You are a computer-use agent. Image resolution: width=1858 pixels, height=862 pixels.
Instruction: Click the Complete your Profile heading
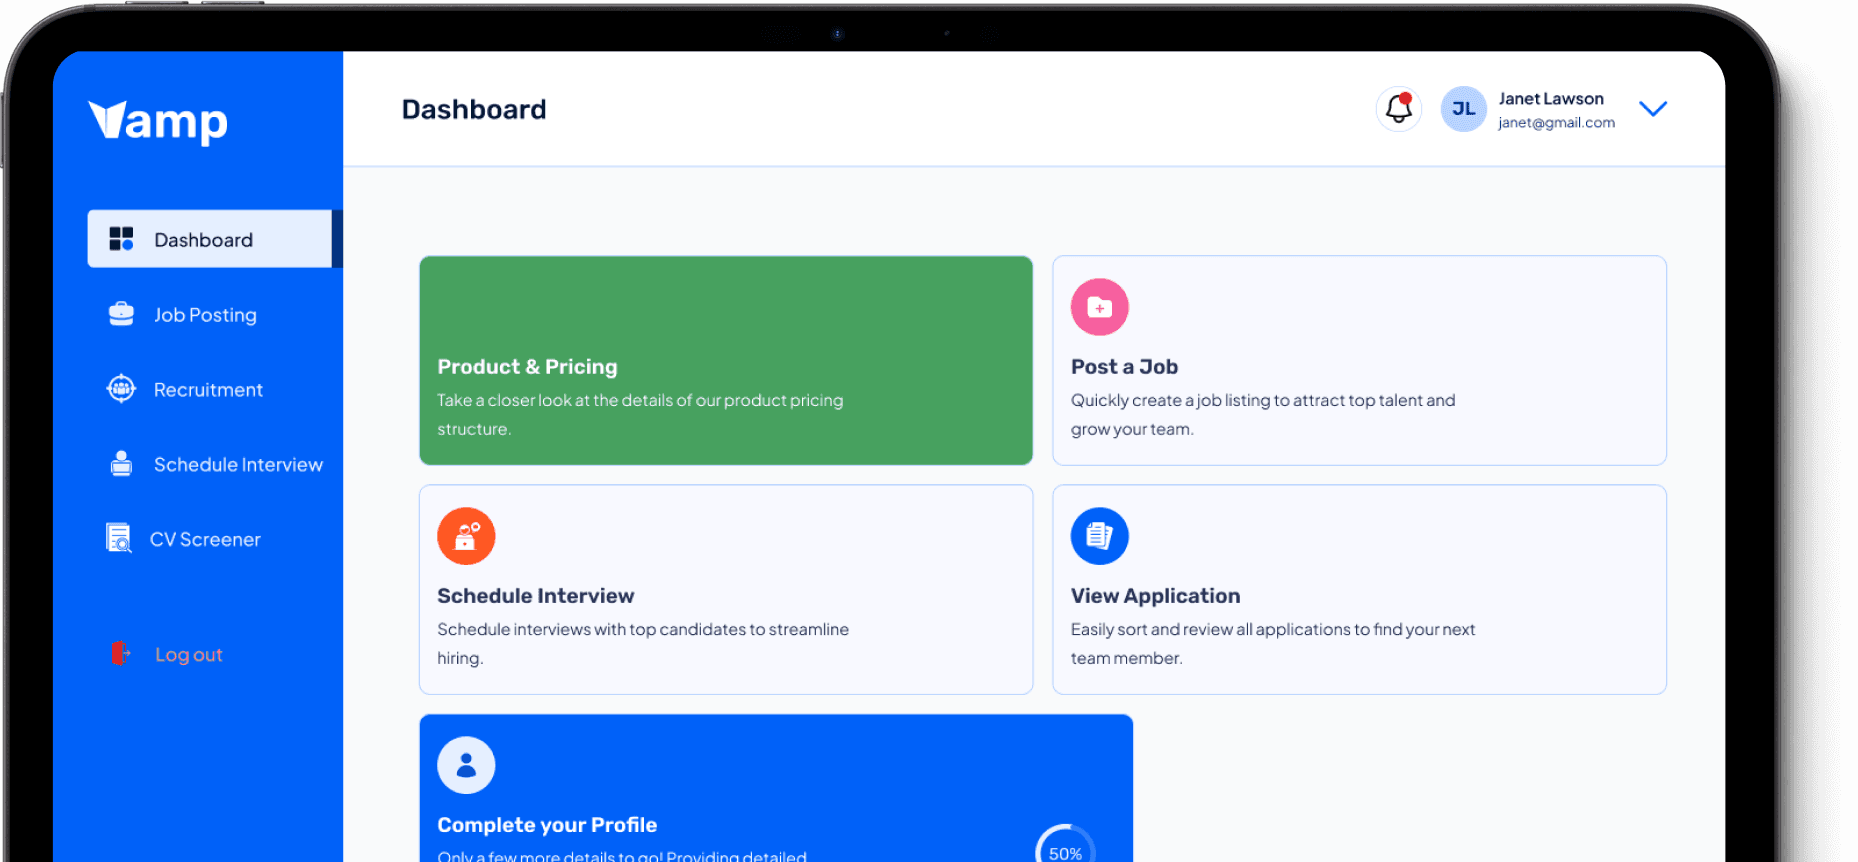click(x=547, y=825)
